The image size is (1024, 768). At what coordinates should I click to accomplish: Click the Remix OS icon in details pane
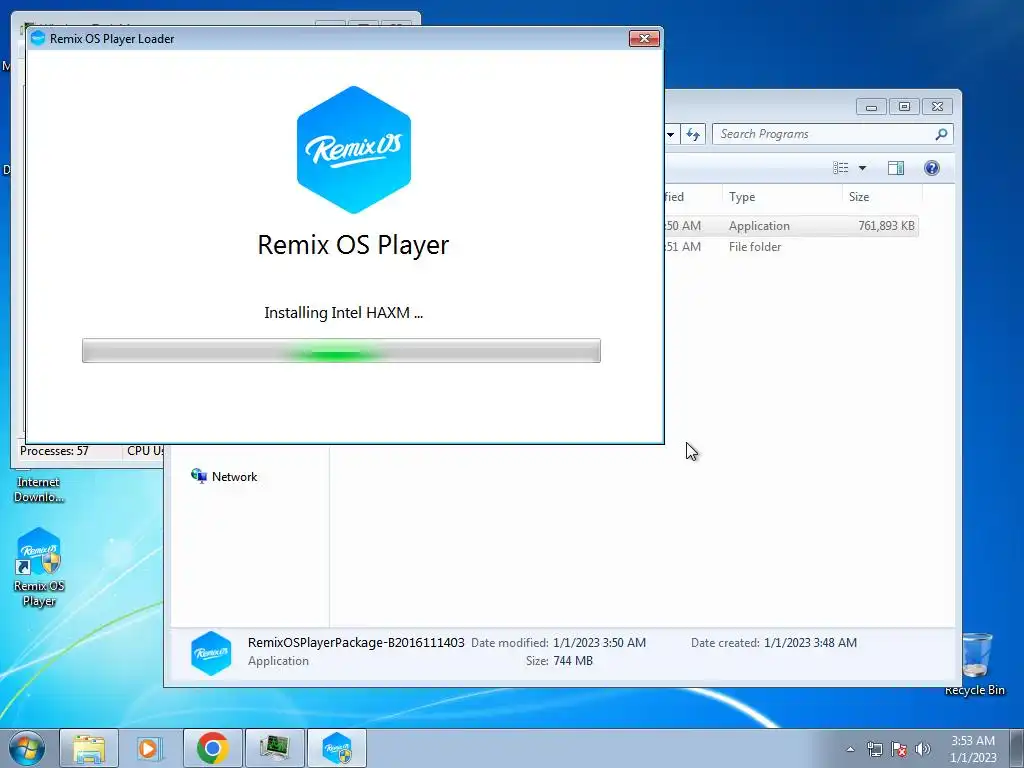point(211,652)
